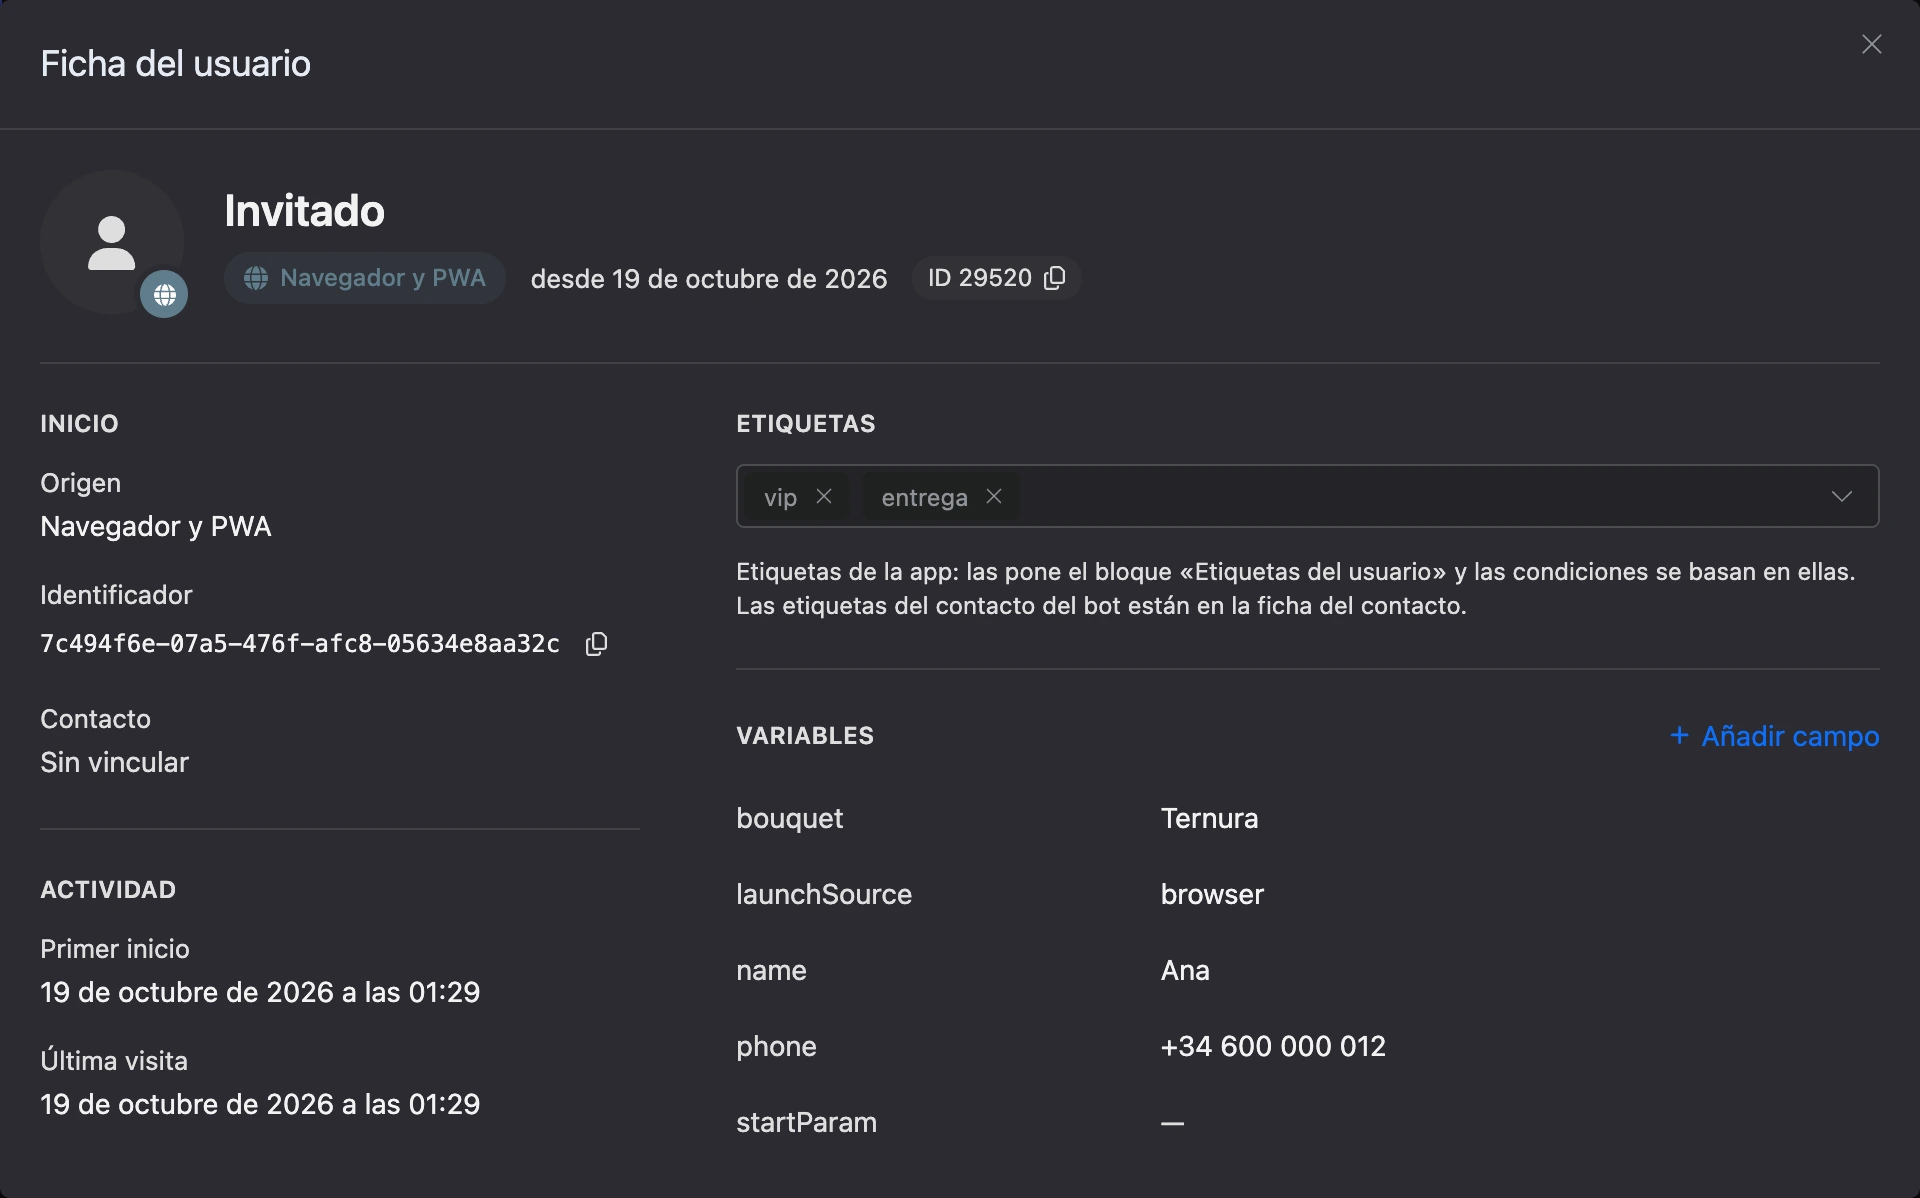Click the bouquet variable name
The height and width of the screenshot is (1198, 1920).
click(789, 818)
